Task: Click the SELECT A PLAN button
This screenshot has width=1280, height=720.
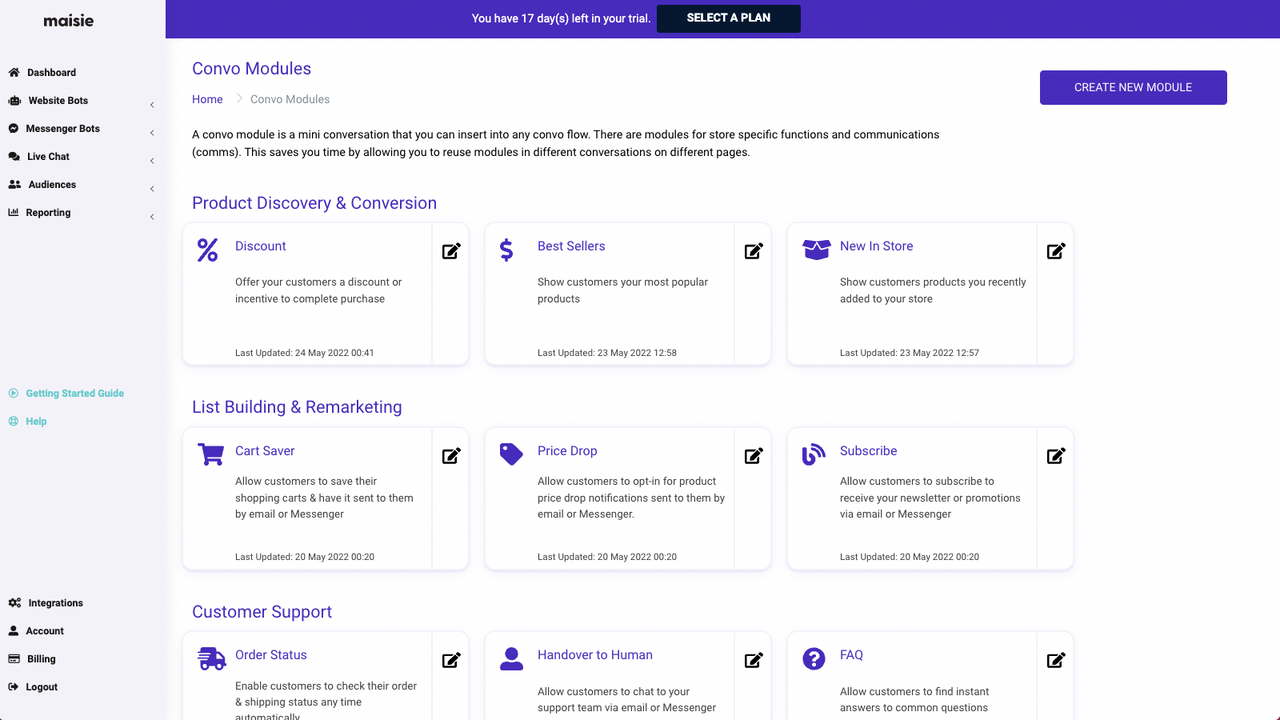Action: click(x=728, y=18)
